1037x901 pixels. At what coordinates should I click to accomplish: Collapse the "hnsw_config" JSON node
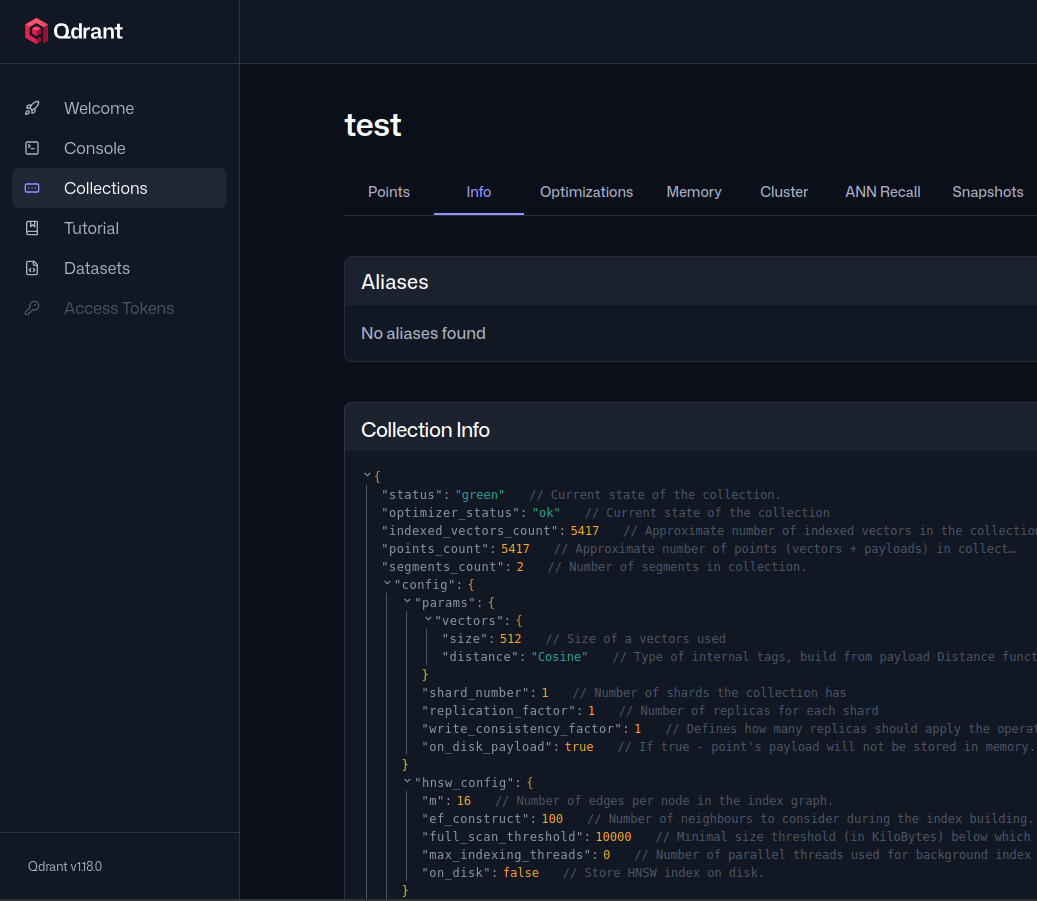407,781
